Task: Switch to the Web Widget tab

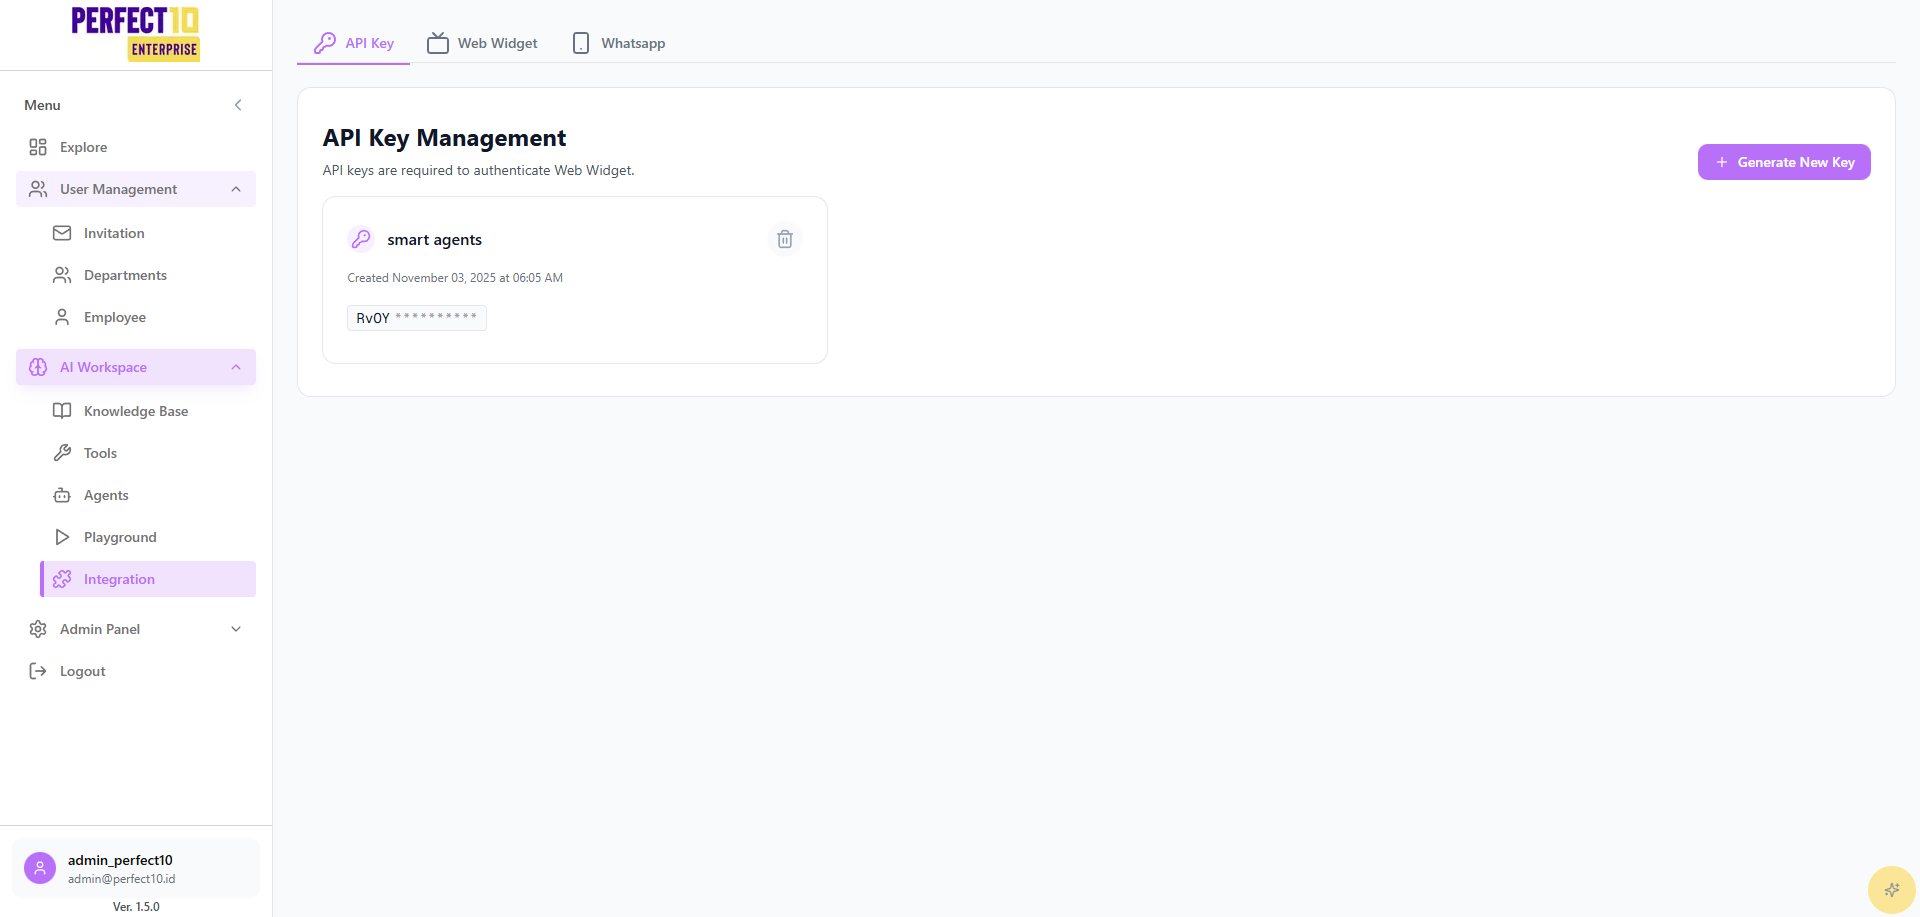Action: 482,43
